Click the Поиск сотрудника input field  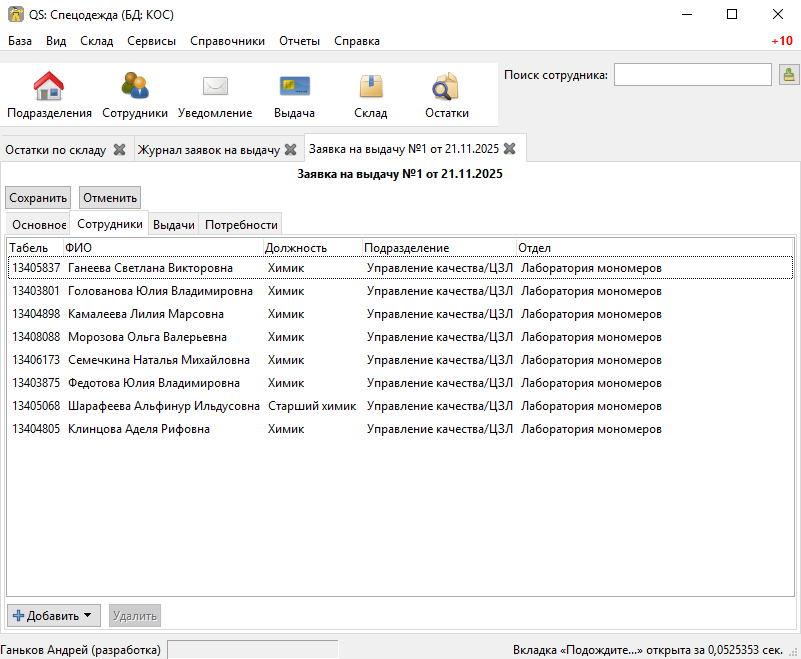point(692,75)
